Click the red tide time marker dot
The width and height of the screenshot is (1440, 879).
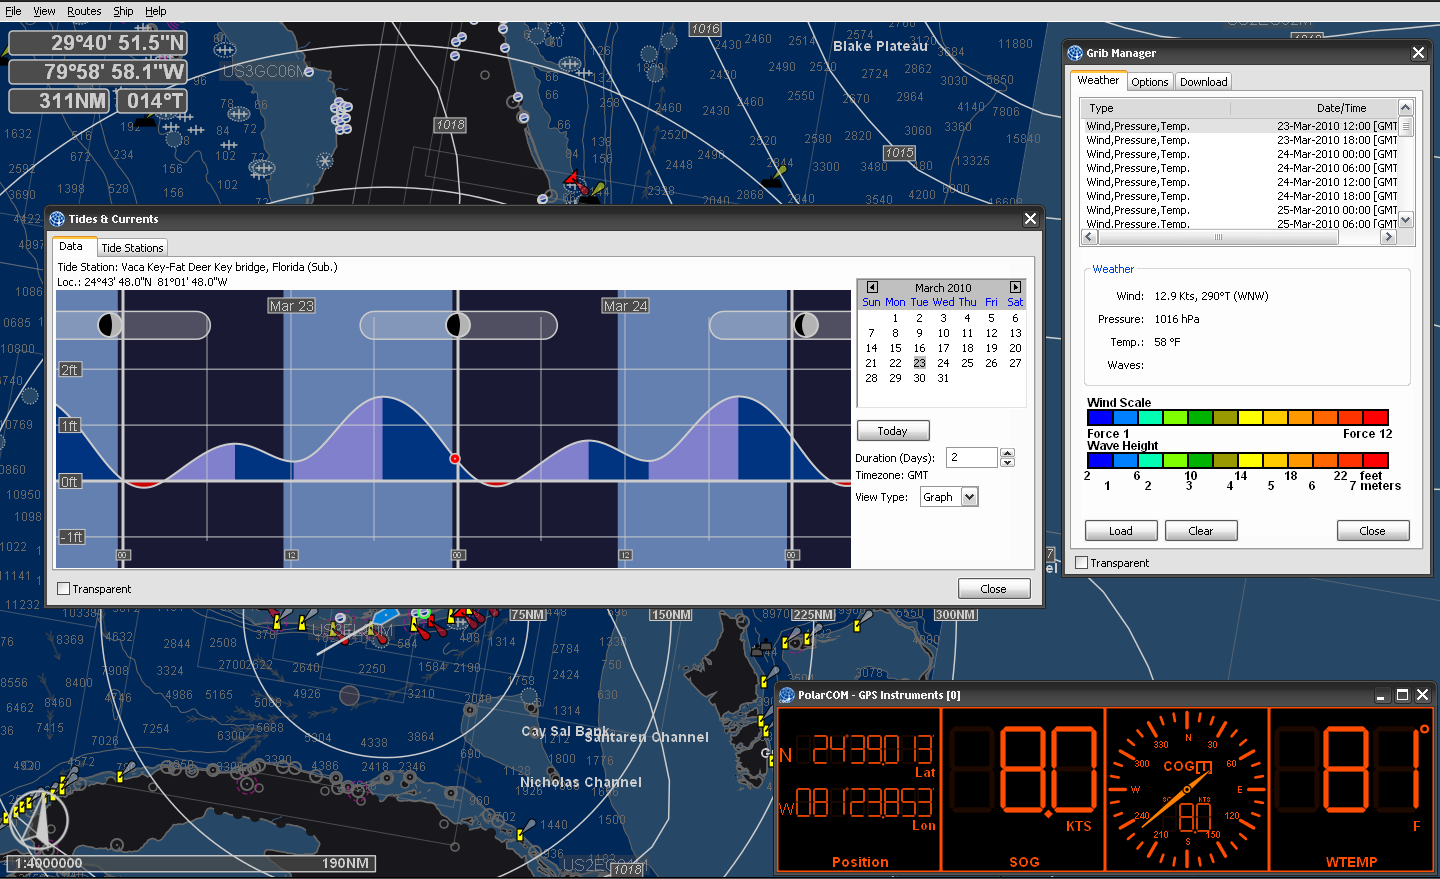pyautogui.click(x=455, y=459)
